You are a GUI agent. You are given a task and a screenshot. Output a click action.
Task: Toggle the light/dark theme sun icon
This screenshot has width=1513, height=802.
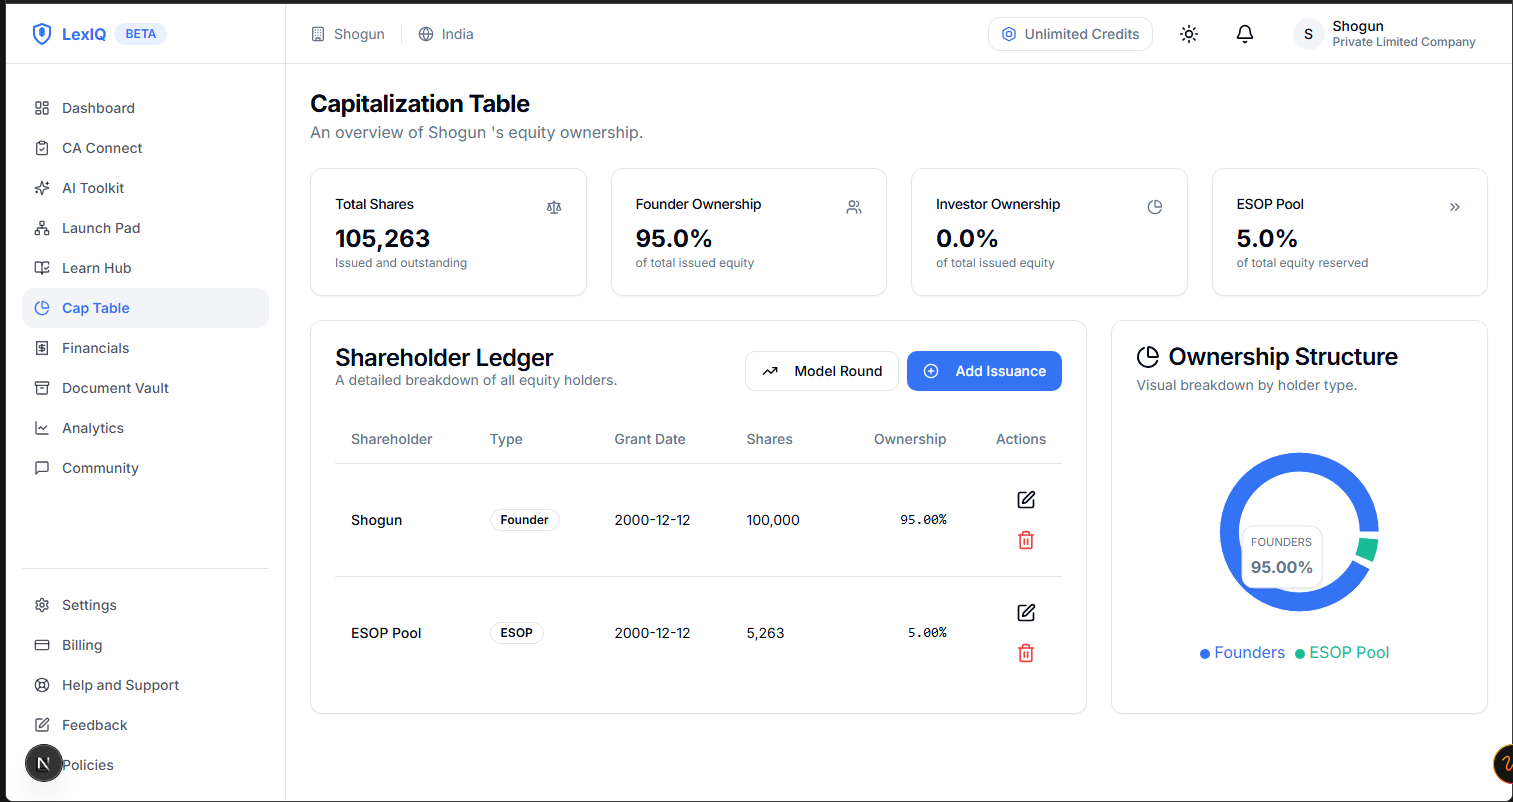(x=1188, y=34)
